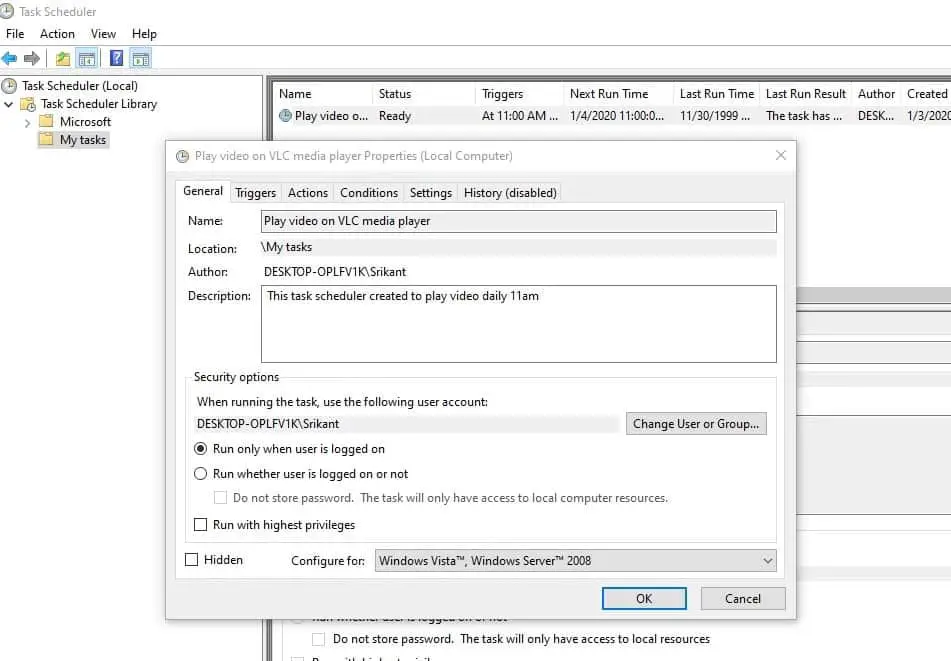The width and height of the screenshot is (951, 661).
Task: Switch to the General tab
Action: pos(203,191)
